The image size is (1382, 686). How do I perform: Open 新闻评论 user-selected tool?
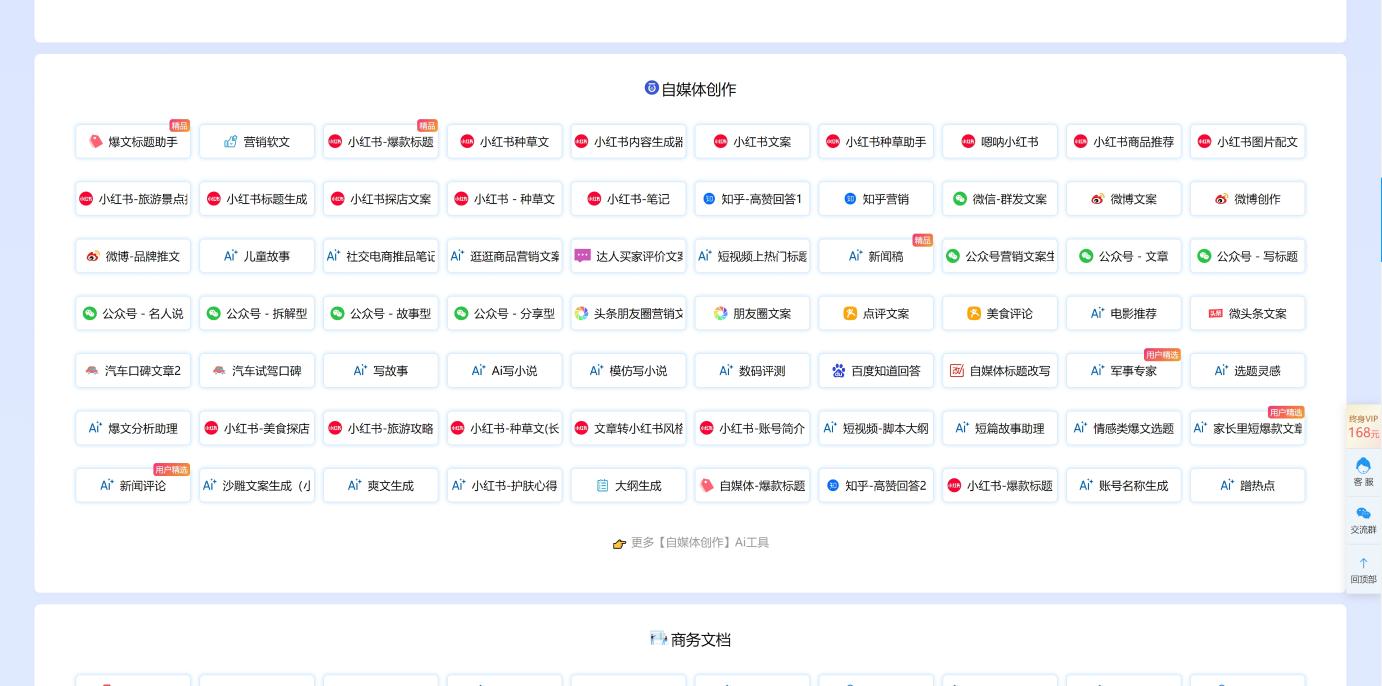point(133,485)
